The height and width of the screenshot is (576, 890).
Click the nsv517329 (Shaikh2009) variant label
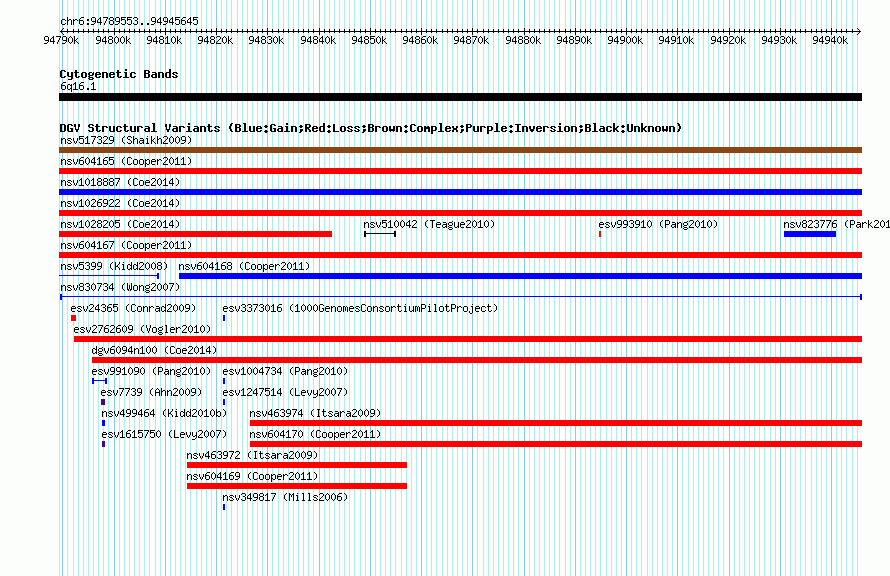point(126,140)
